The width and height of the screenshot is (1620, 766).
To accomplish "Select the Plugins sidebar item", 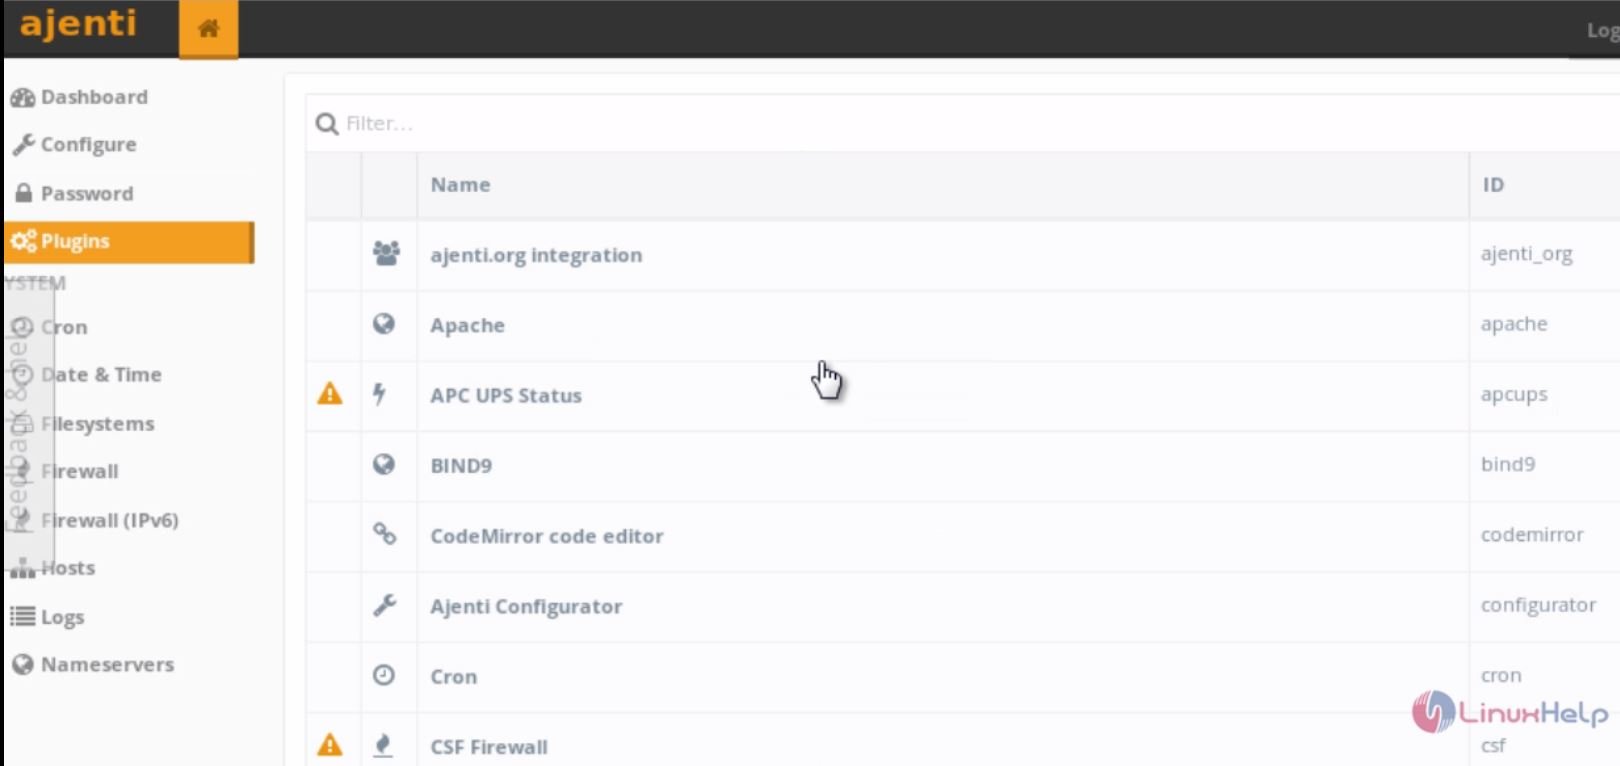I will 128,242.
